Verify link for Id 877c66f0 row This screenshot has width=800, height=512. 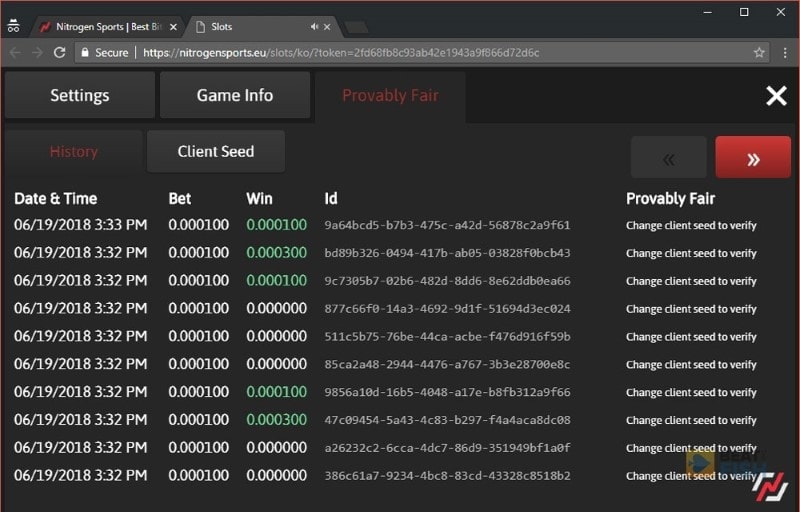691,309
